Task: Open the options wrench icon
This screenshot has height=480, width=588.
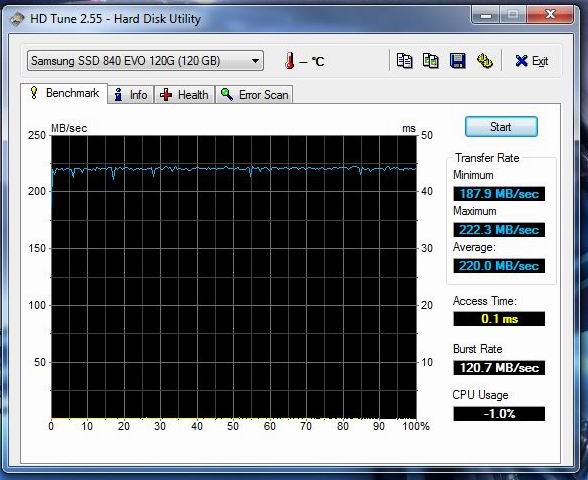Action: [484, 61]
